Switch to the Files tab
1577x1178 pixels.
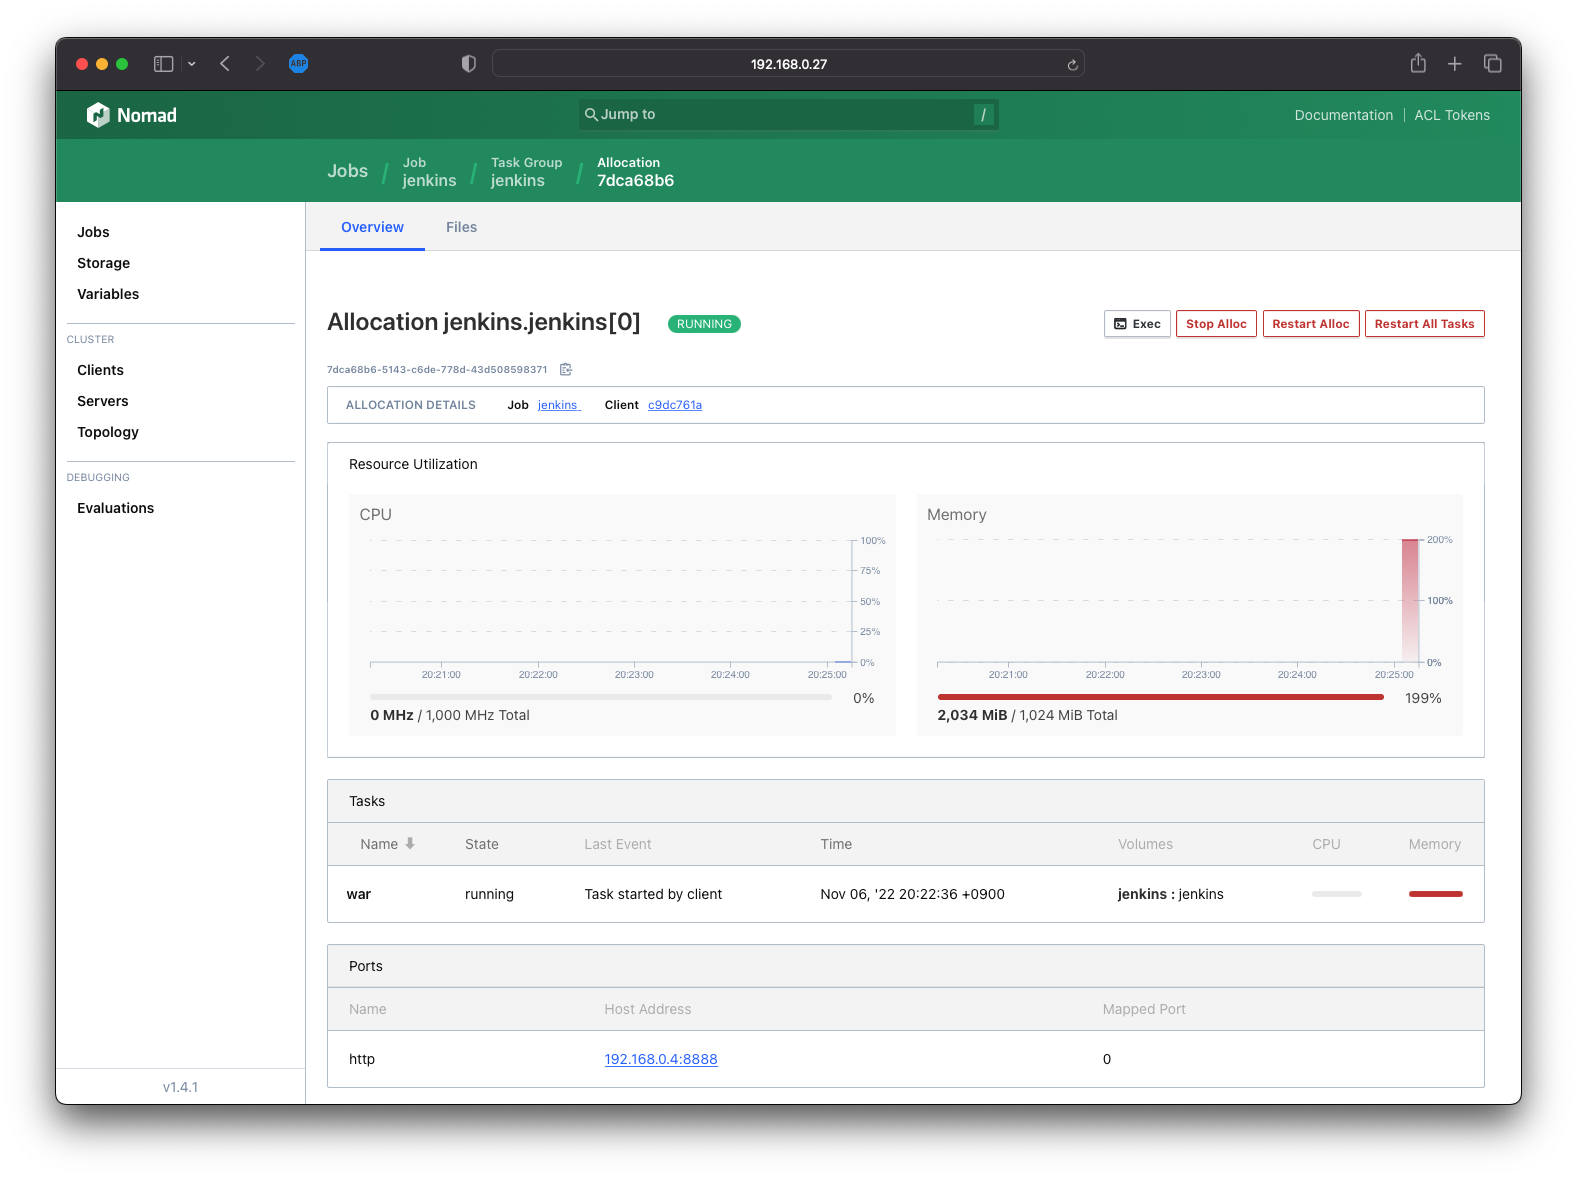tap(461, 227)
